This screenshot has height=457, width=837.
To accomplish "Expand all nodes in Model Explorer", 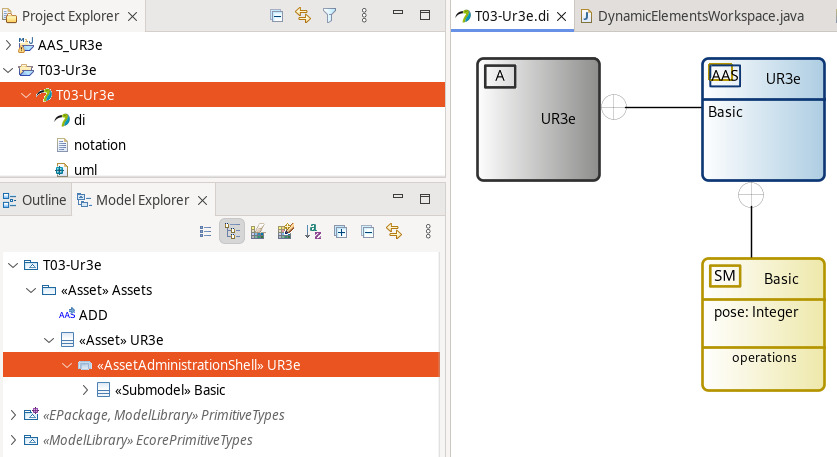I will (x=340, y=231).
